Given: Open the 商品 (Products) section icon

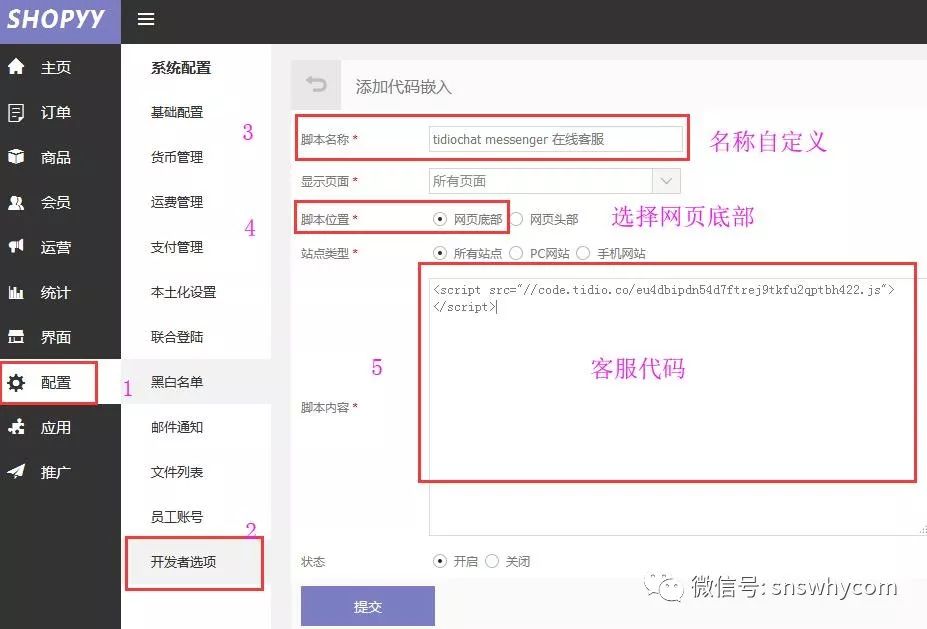Looking at the screenshot, I should [14, 157].
